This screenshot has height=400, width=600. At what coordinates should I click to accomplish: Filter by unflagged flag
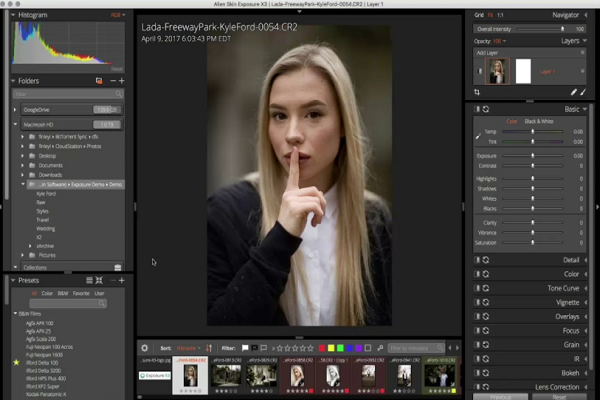point(264,348)
